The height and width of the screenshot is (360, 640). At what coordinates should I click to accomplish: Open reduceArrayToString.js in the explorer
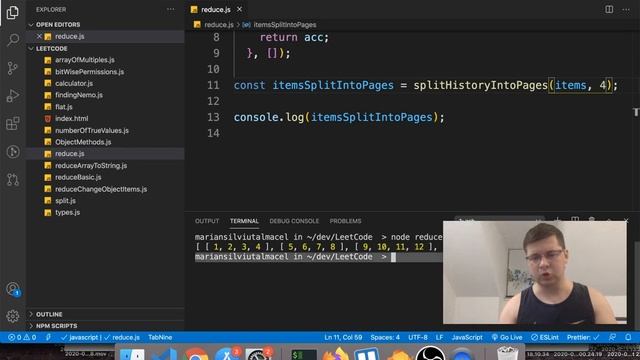click(91, 166)
